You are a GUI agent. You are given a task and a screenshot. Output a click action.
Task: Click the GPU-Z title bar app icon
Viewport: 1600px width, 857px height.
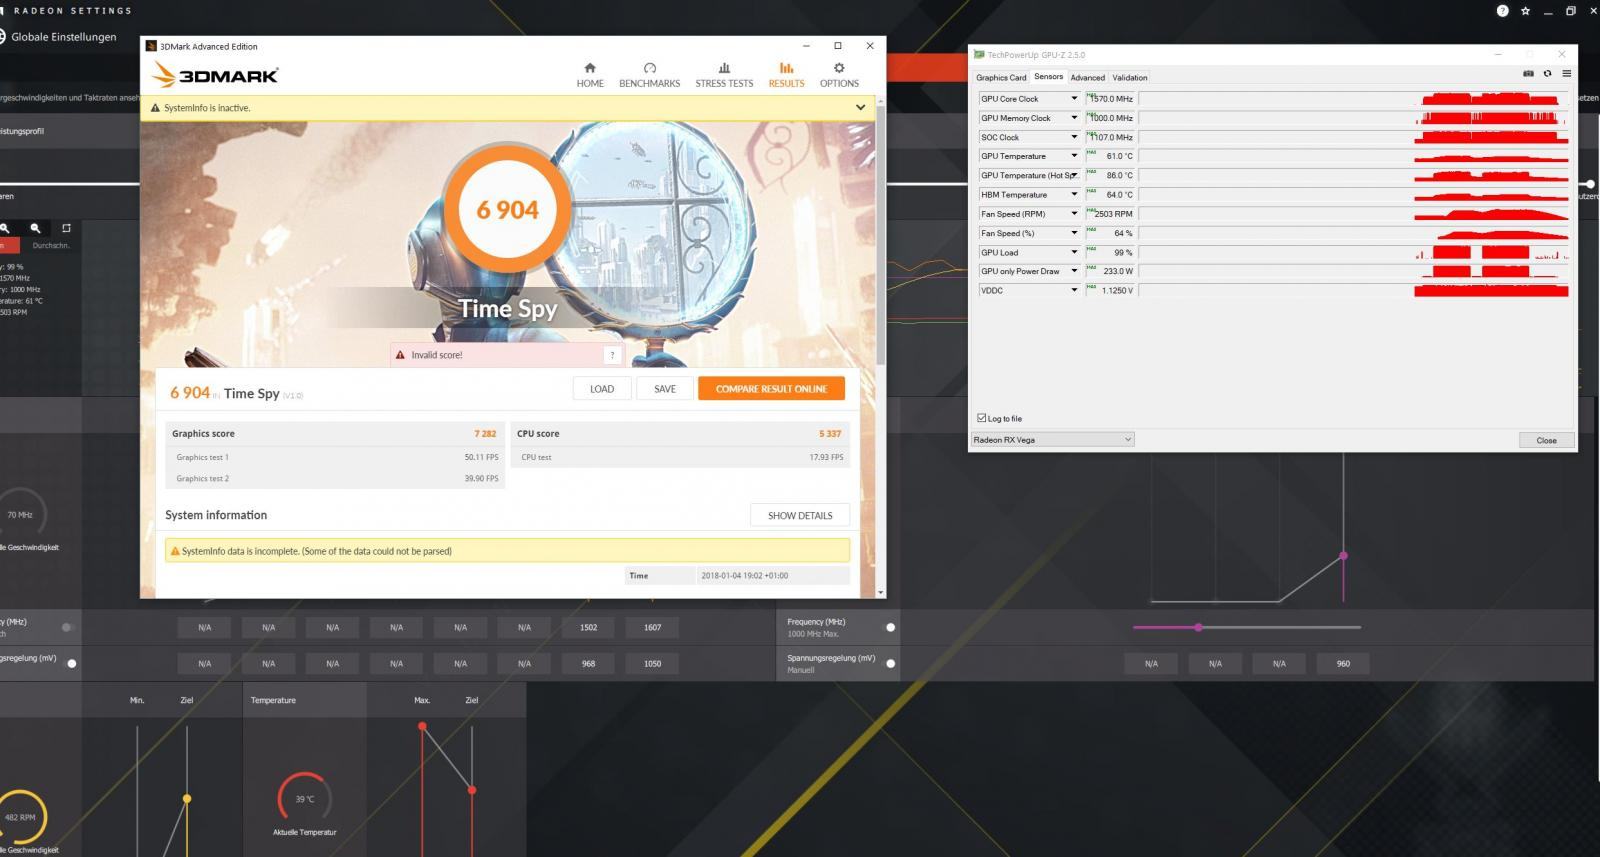[979, 55]
